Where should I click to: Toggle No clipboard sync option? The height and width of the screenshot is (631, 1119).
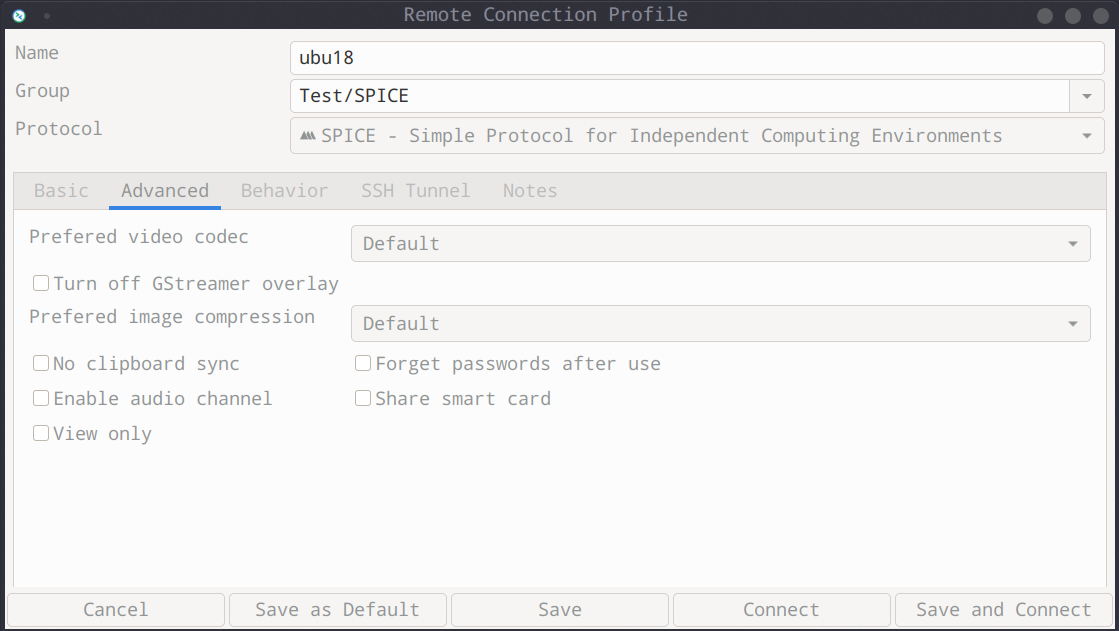[41, 364]
